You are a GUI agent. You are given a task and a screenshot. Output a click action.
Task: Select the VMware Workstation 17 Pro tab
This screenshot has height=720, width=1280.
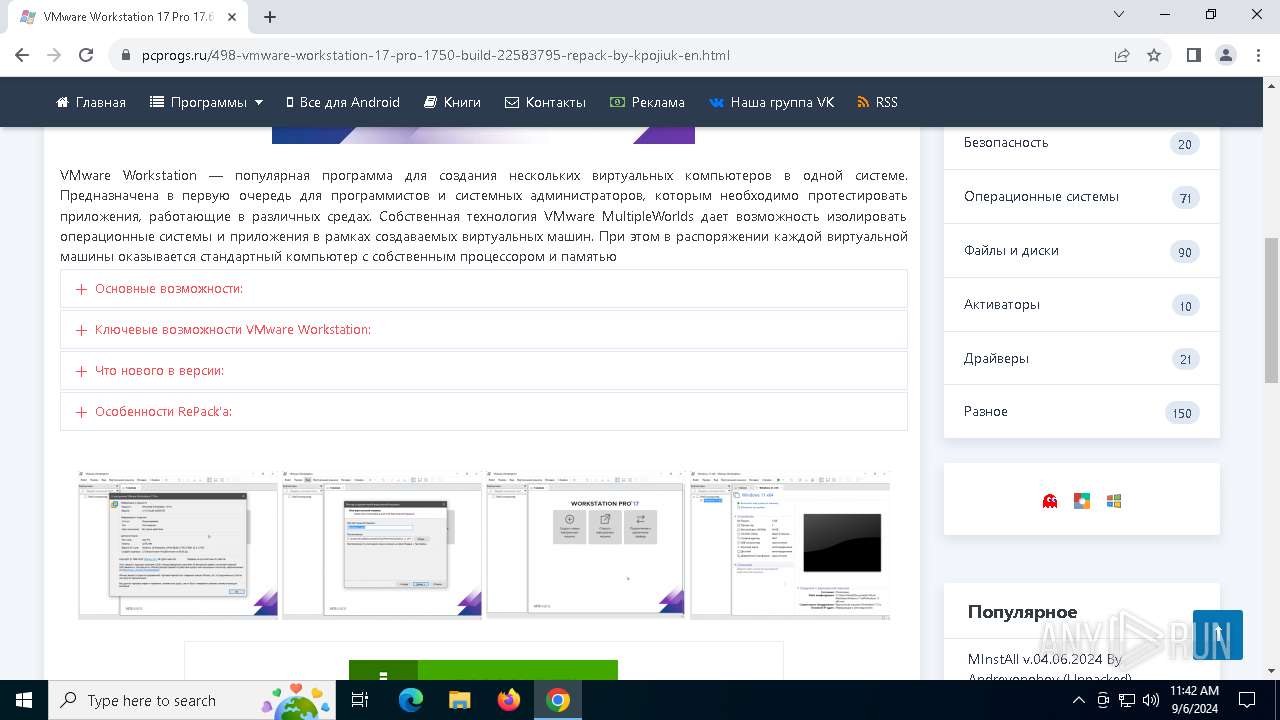(x=126, y=16)
